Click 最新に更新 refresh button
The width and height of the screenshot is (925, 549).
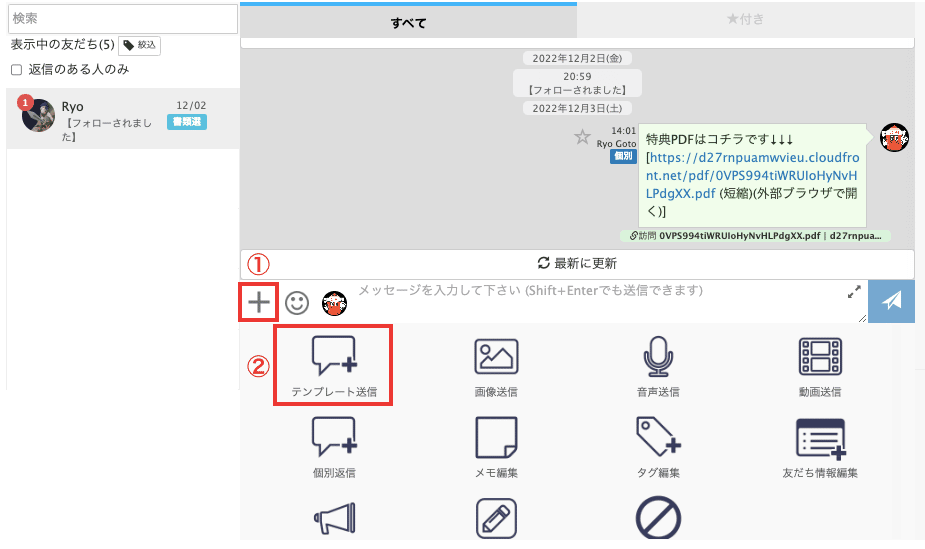click(x=577, y=264)
